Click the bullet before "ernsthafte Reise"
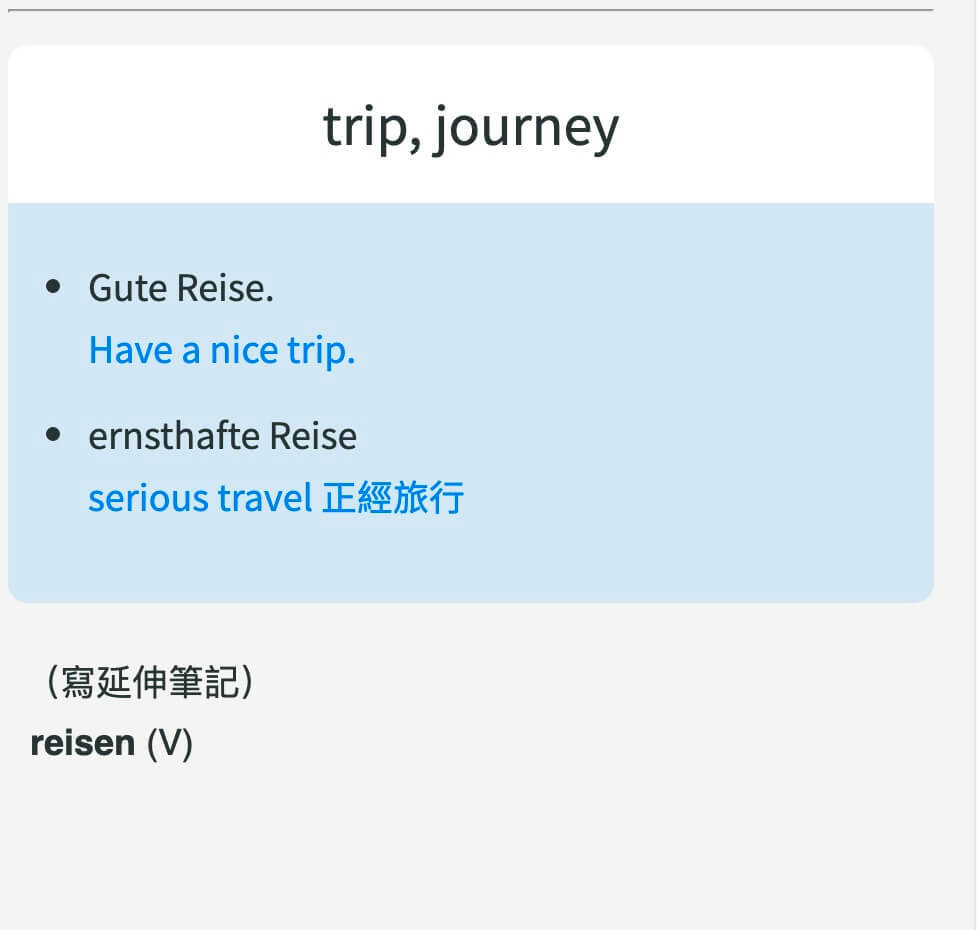Viewport: 978px width, 930px height. pyautogui.click(x=53, y=435)
